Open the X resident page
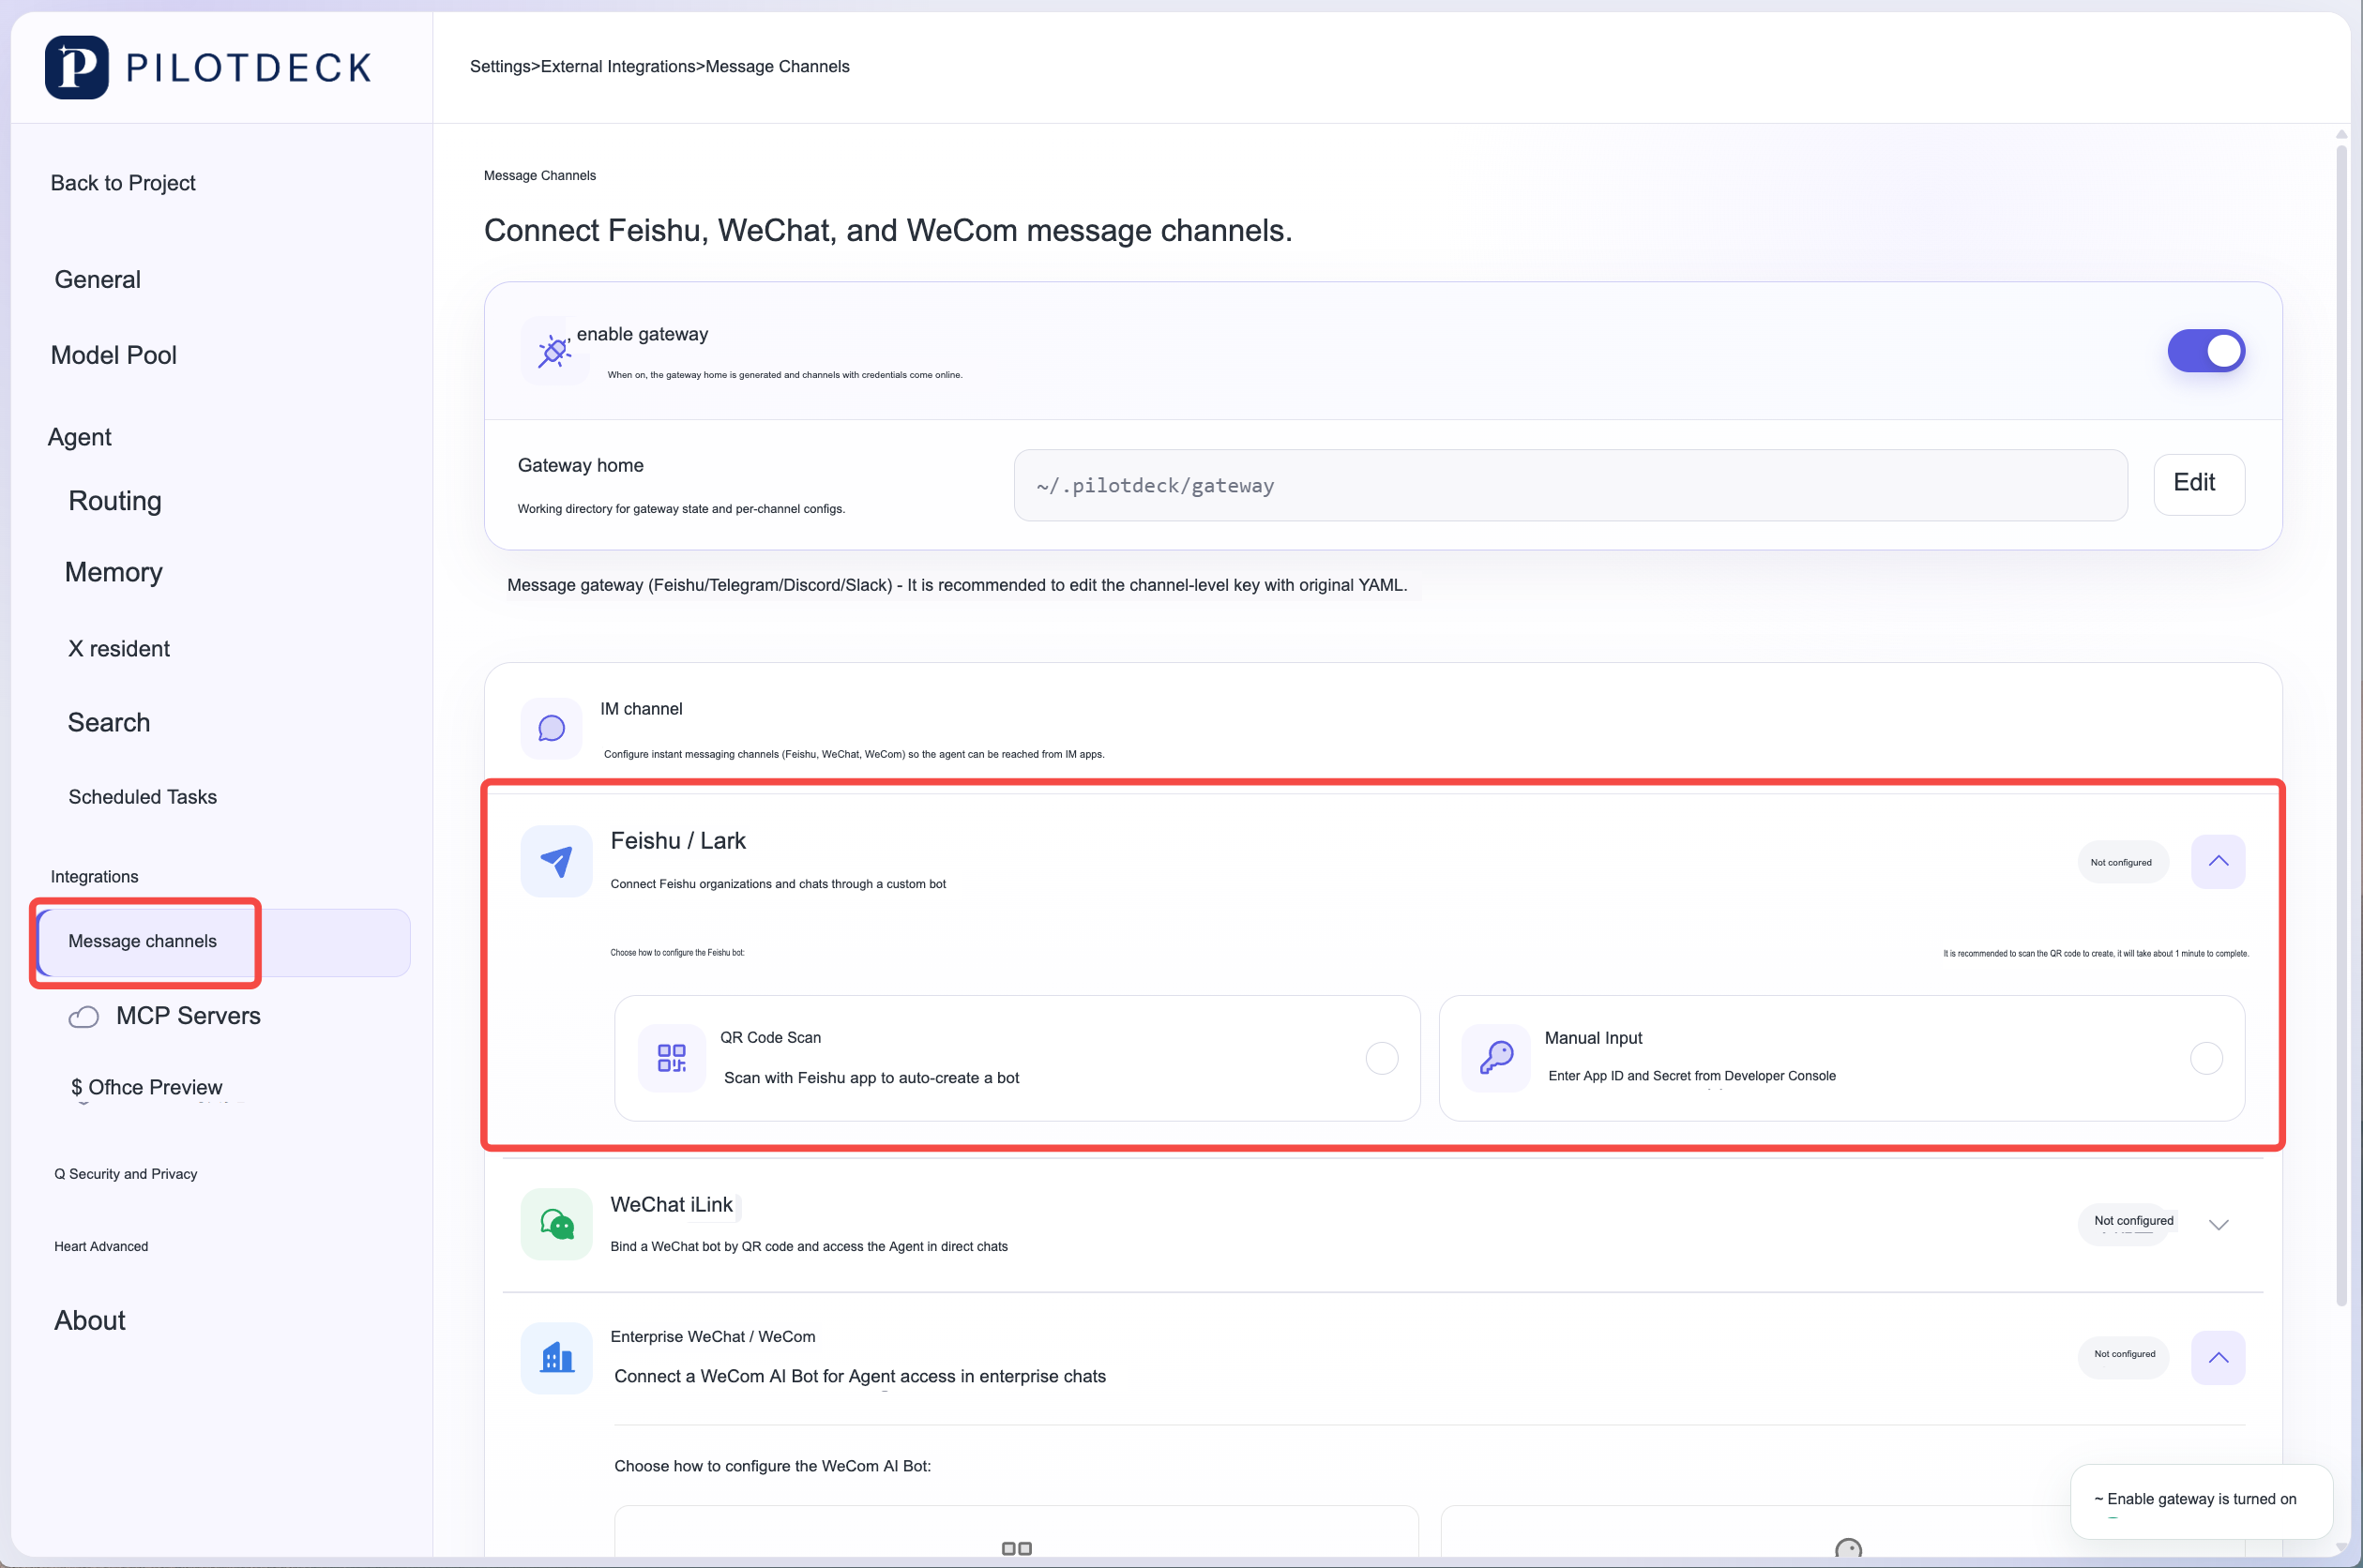Viewport: 2363px width, 1568px height. click(118, 649)
